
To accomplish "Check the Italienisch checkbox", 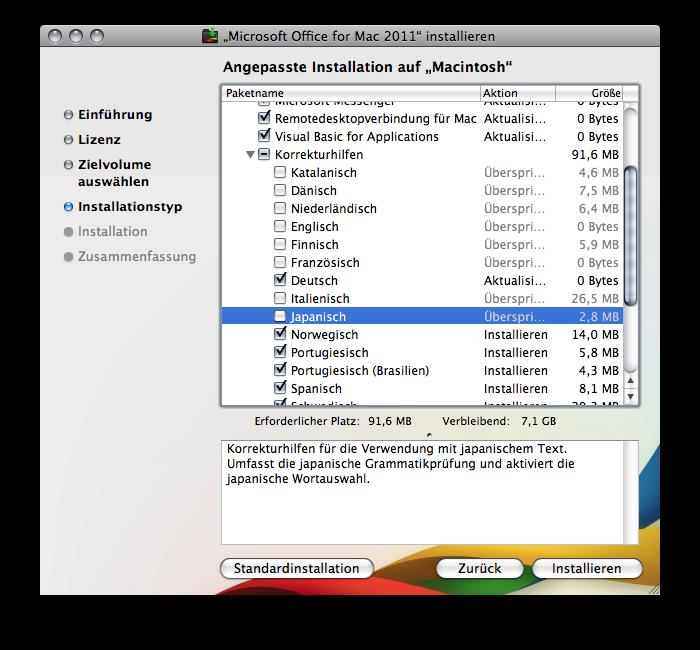I will tap(280, 298).
